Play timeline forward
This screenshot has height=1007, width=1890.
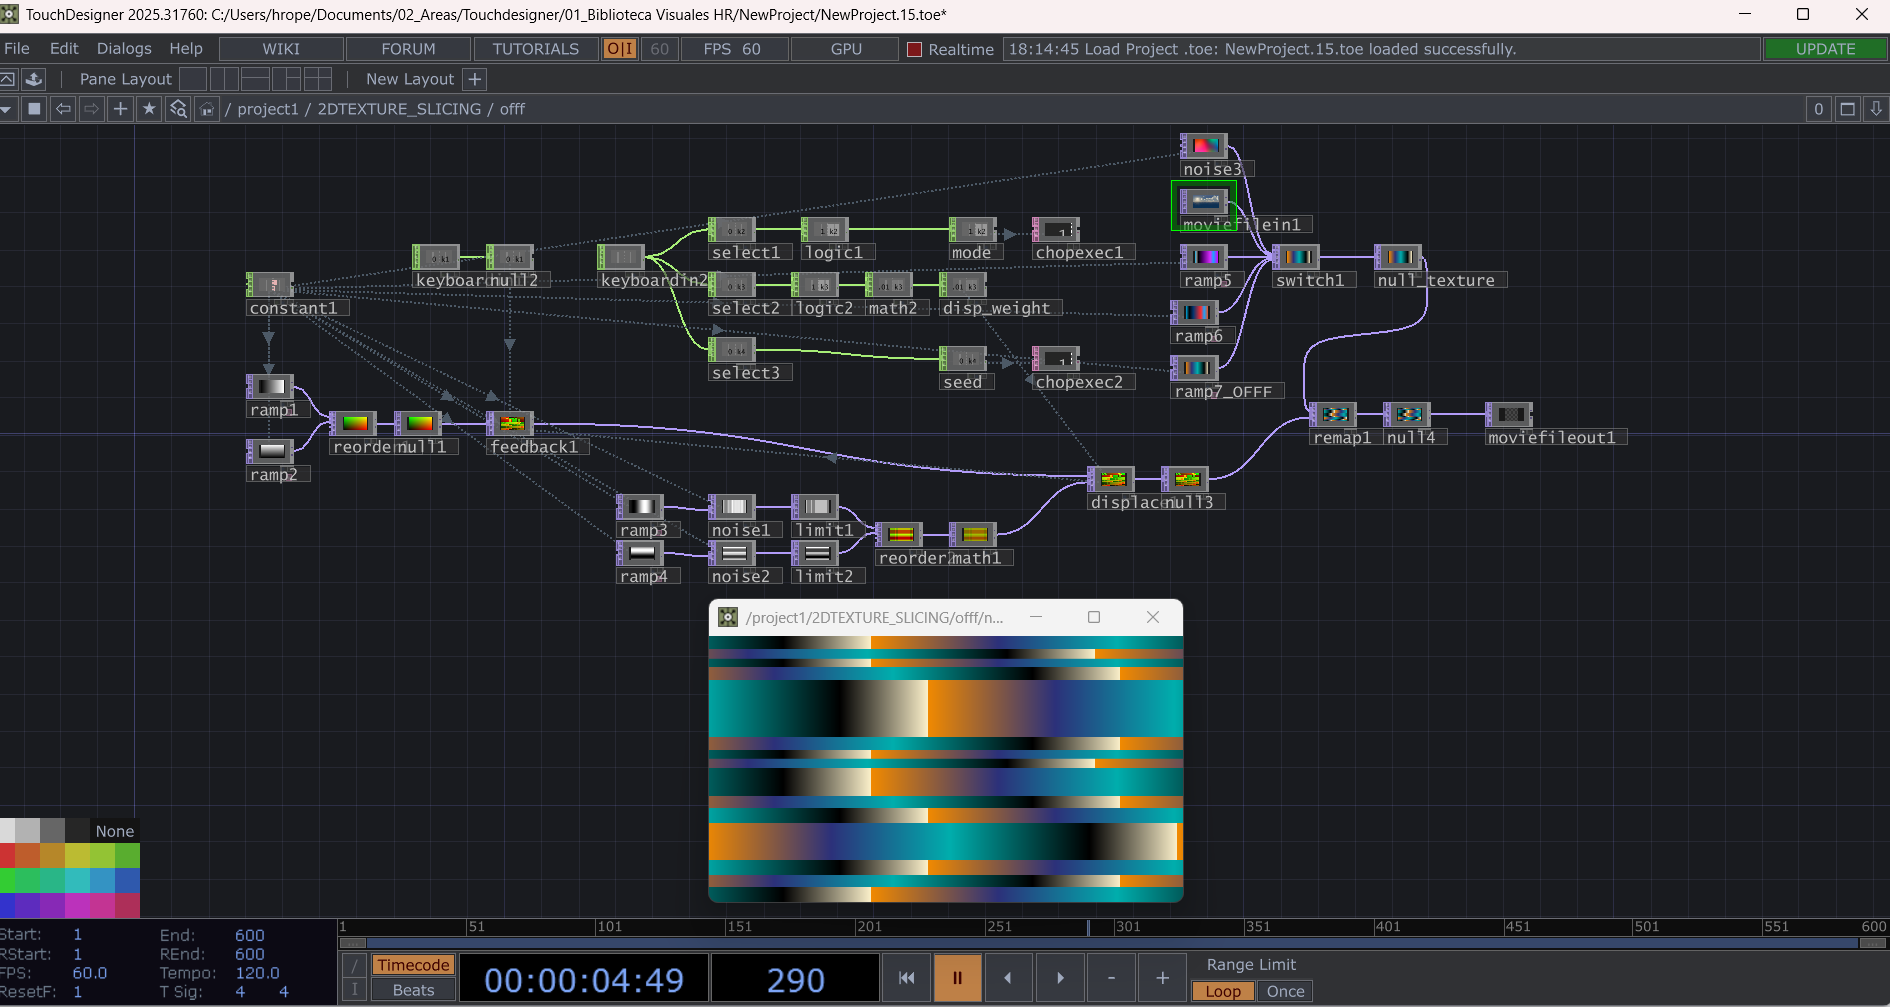[1060, 978]
